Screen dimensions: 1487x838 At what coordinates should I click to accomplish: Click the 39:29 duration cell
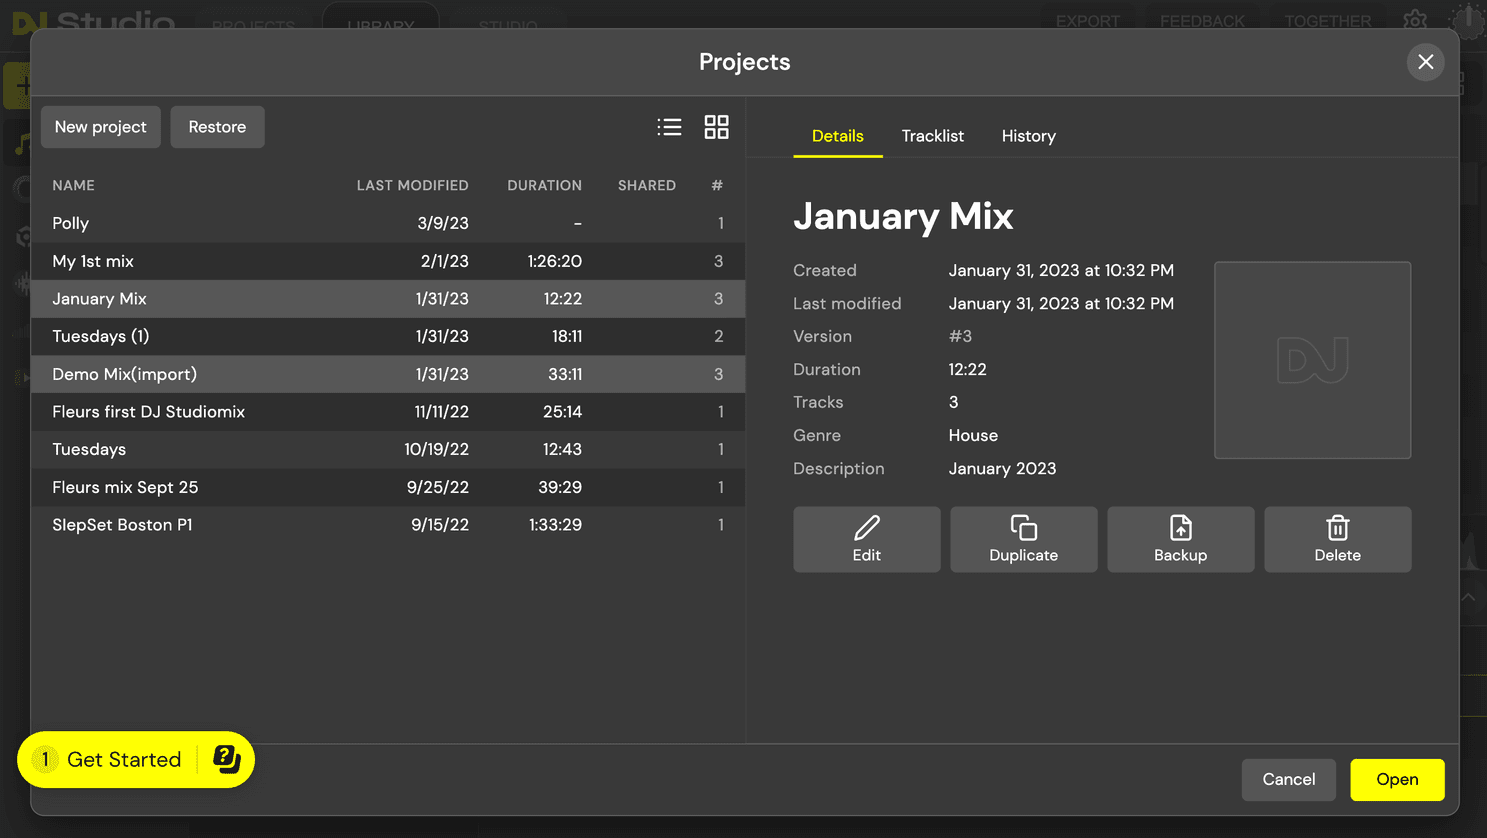559,487
